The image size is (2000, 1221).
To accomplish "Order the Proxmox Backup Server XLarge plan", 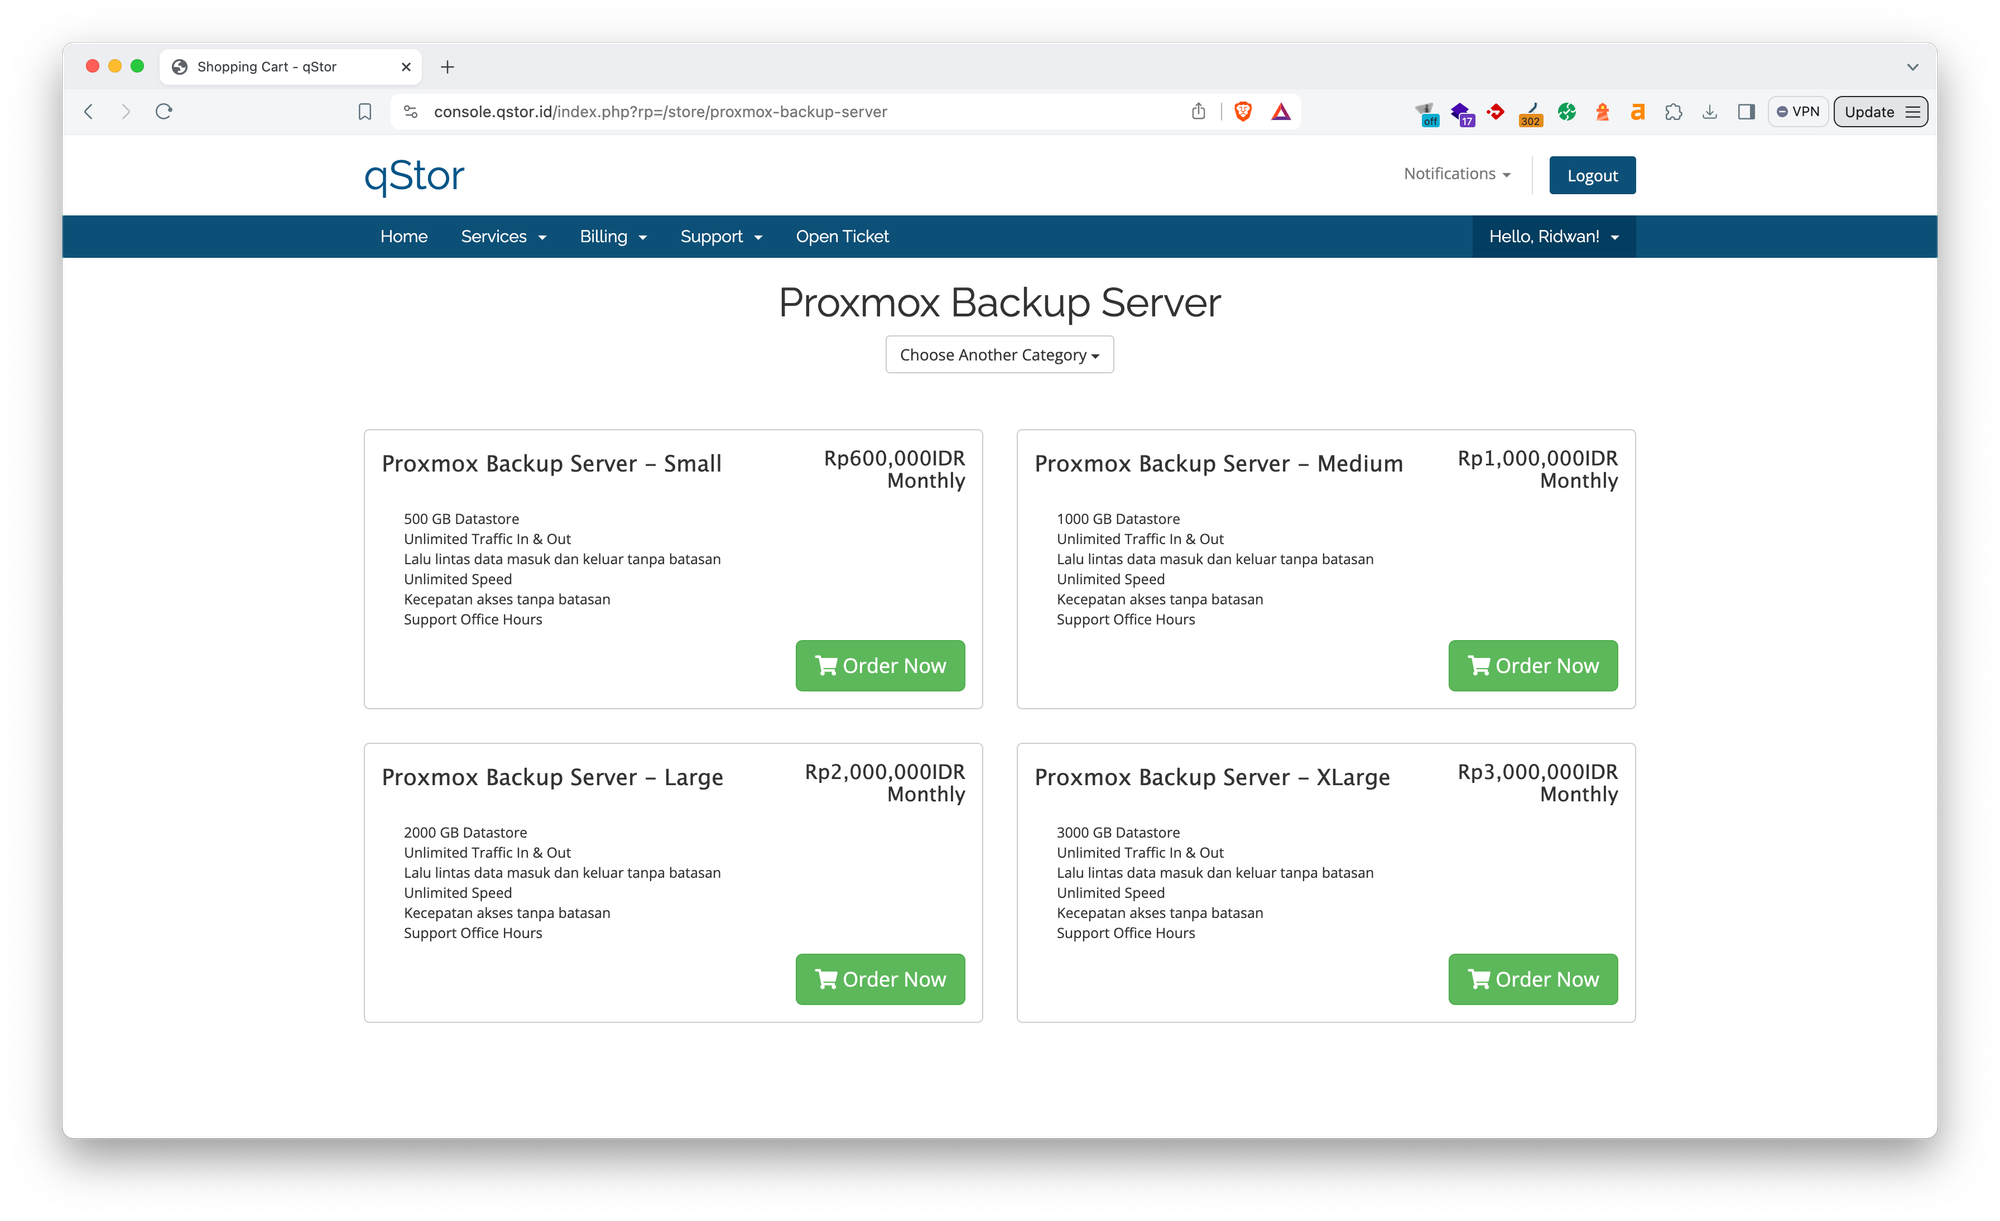I will [1533, 979].
